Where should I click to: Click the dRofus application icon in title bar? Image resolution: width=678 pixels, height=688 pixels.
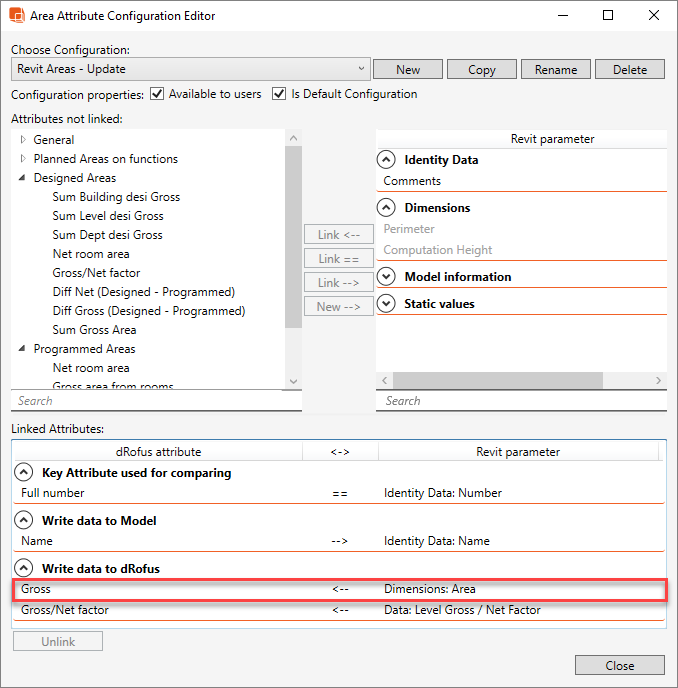(18, 16)
